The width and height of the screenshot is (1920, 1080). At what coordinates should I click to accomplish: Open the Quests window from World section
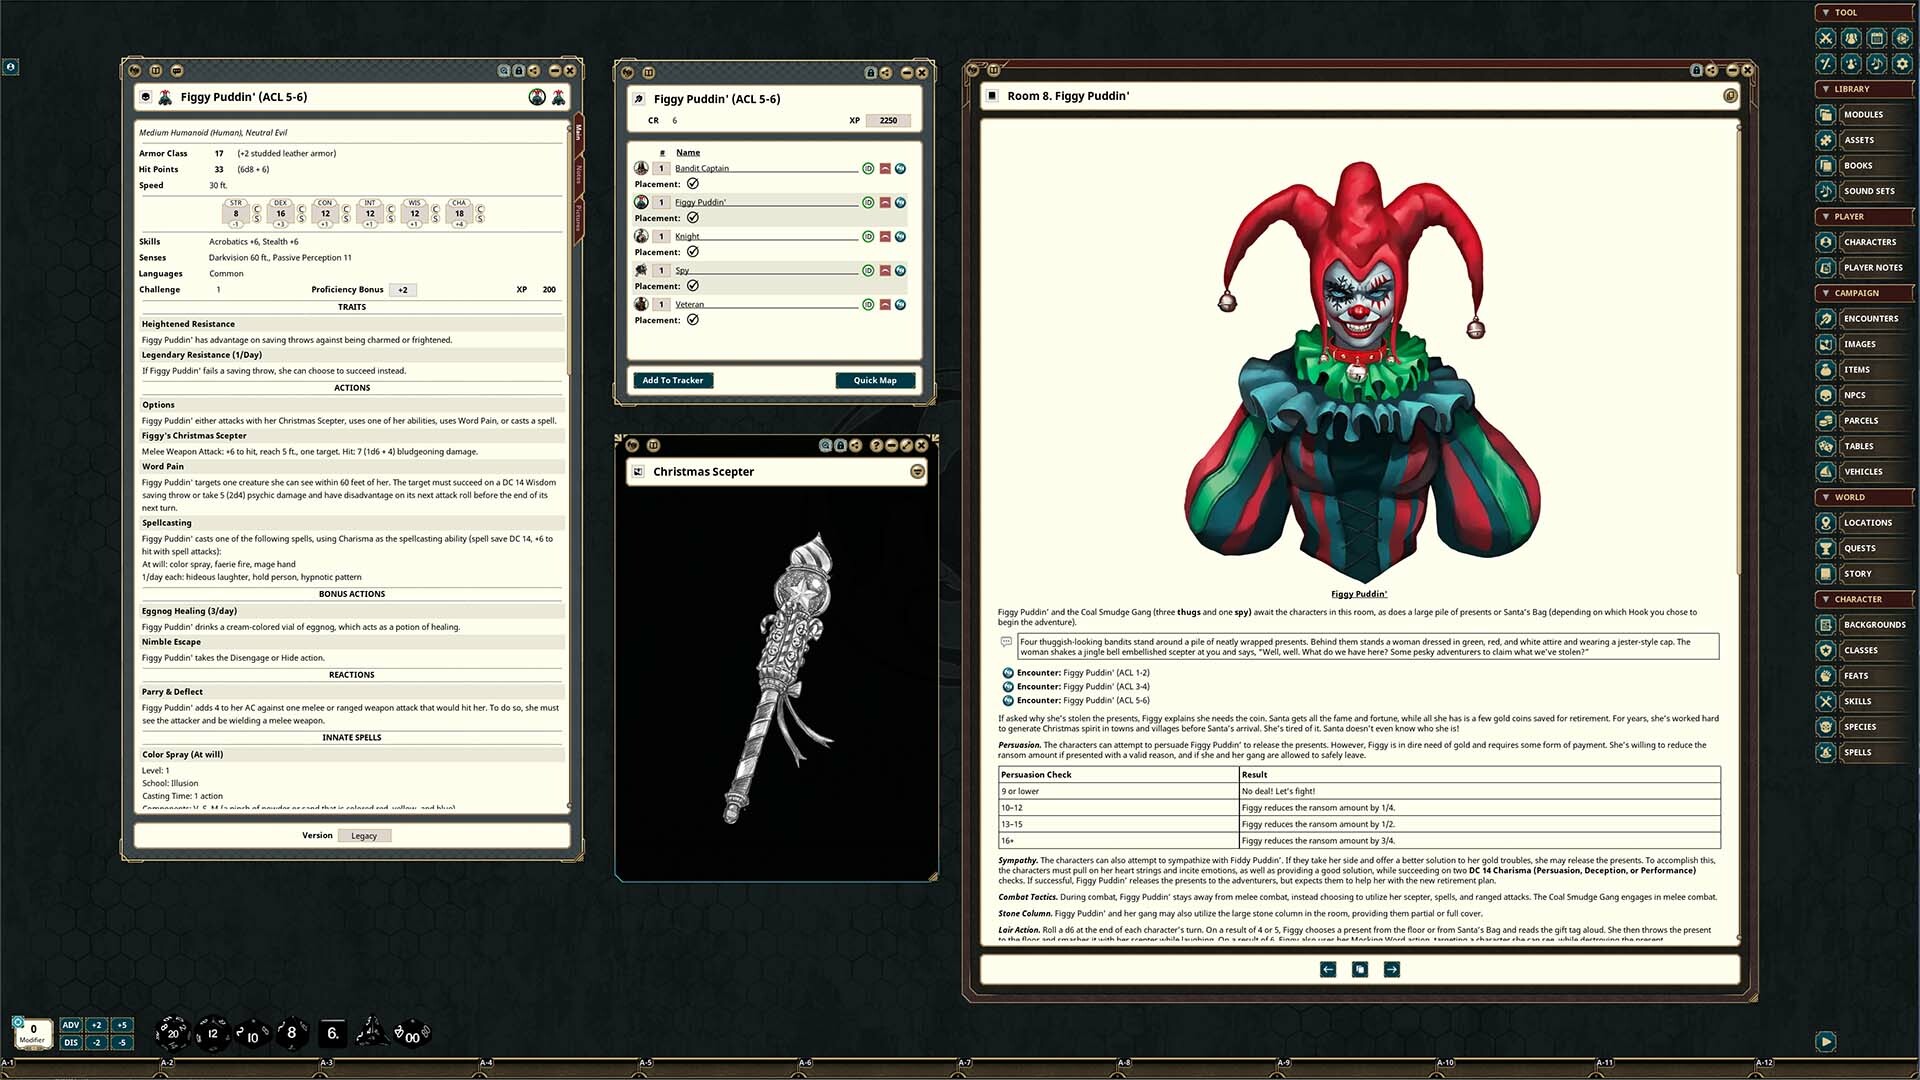[1862, 547]
